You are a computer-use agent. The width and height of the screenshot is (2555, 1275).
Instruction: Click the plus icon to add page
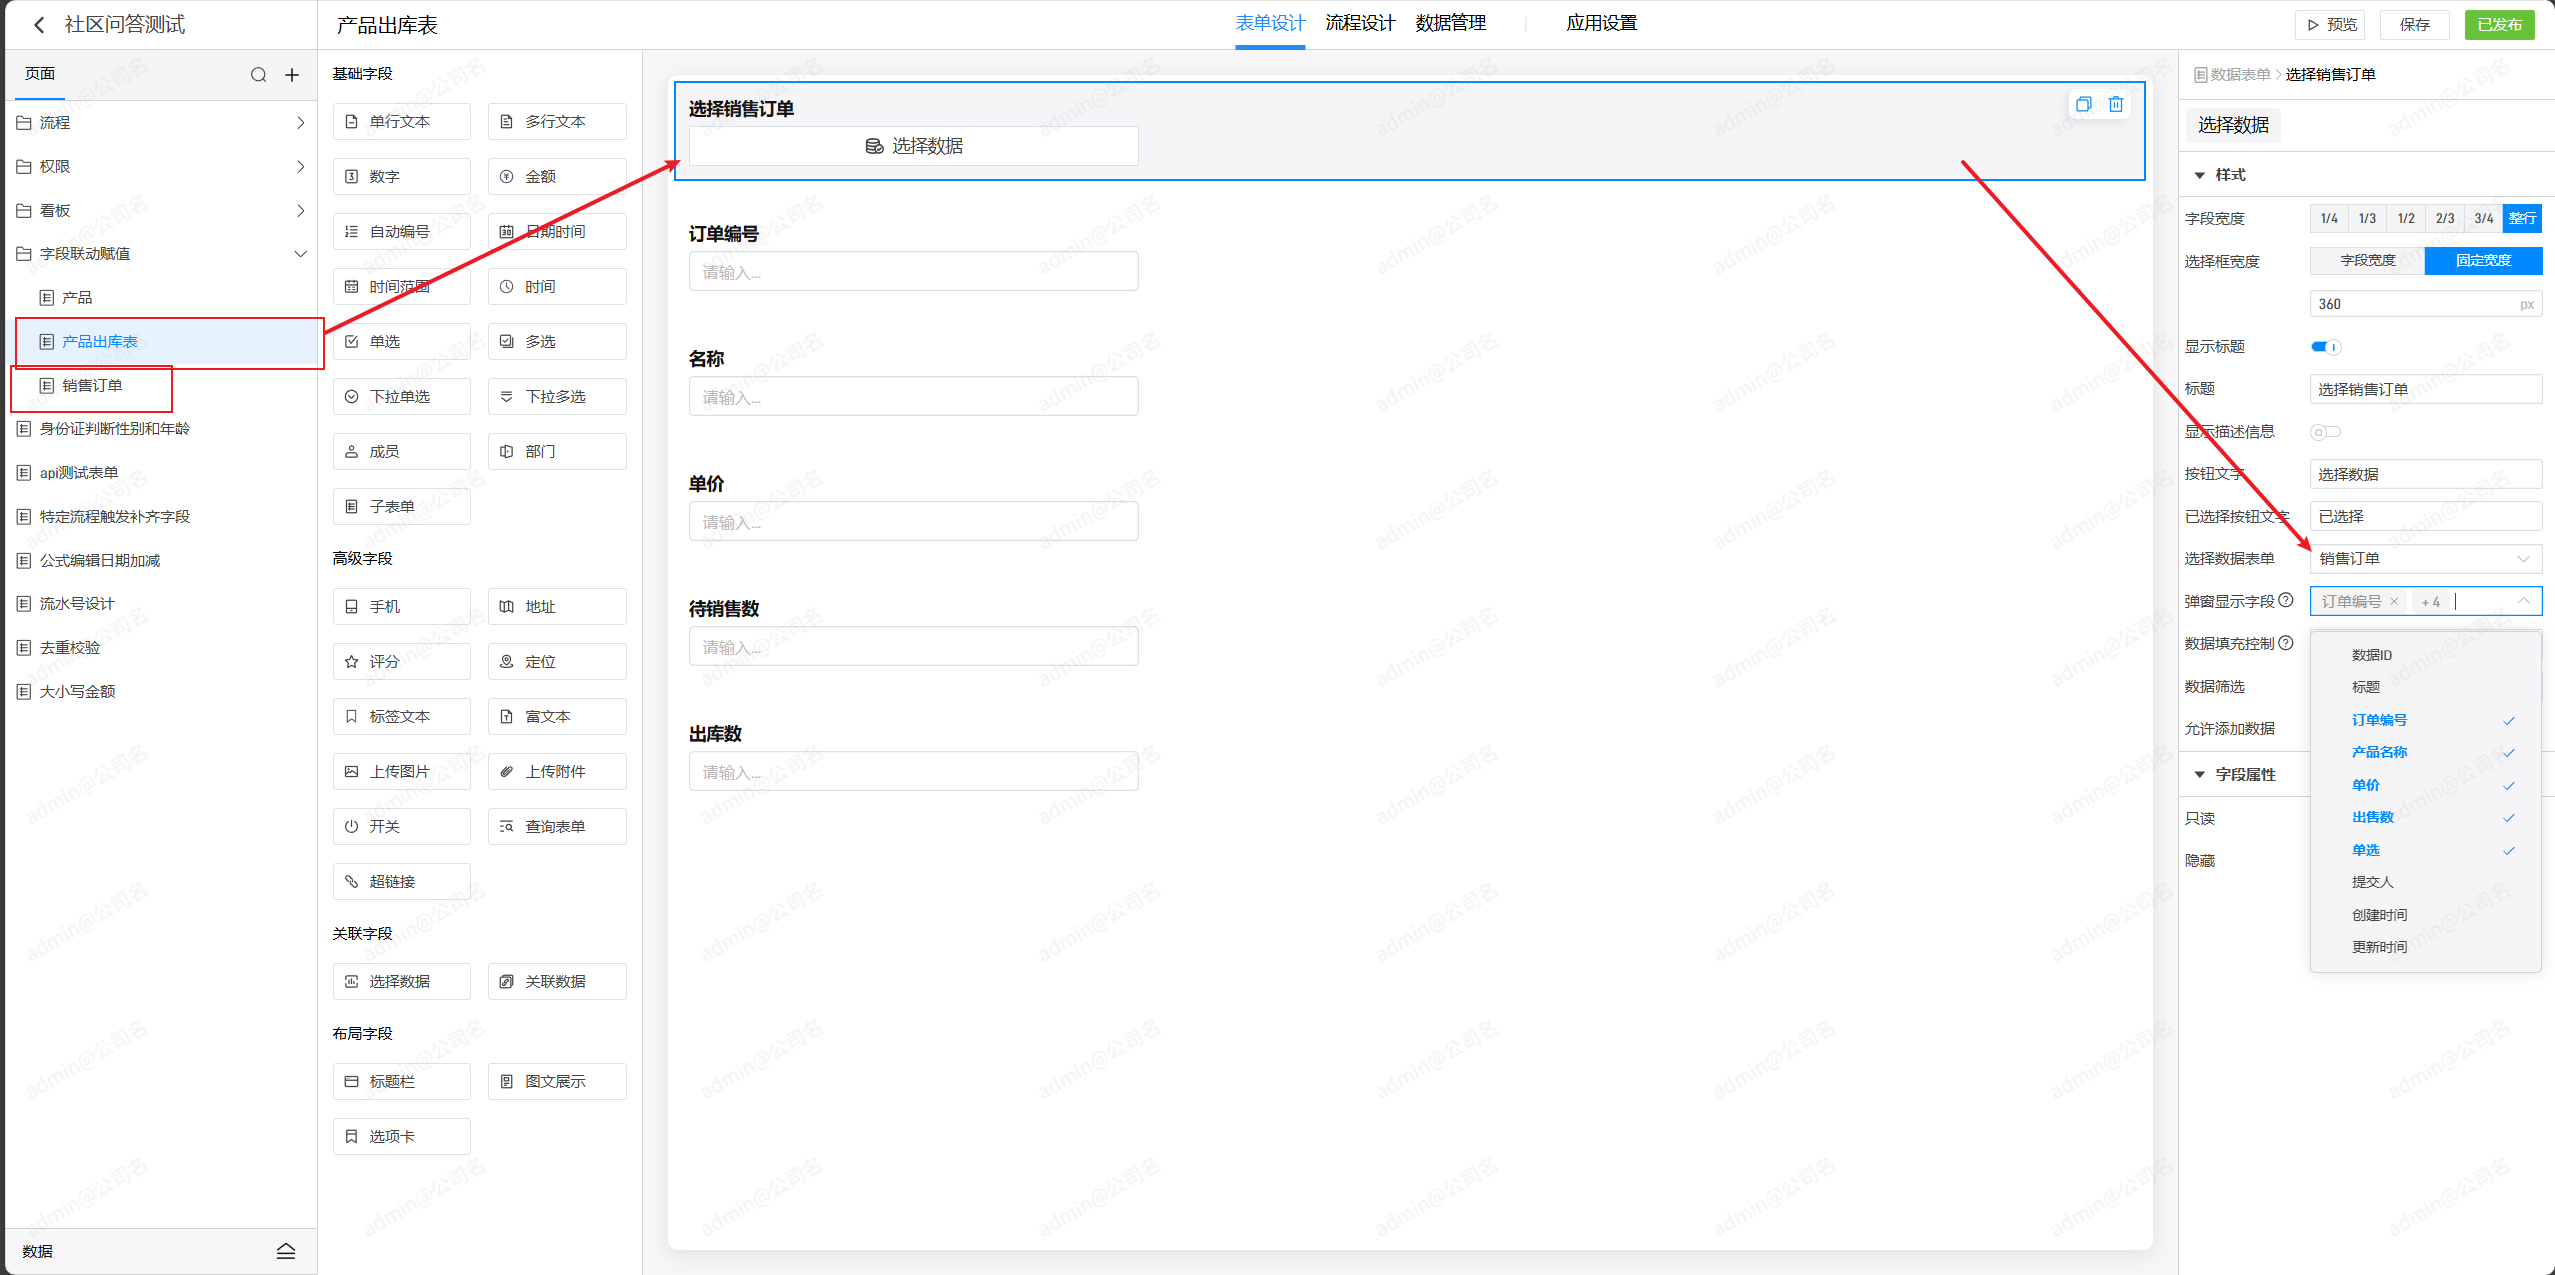[292, 75]
